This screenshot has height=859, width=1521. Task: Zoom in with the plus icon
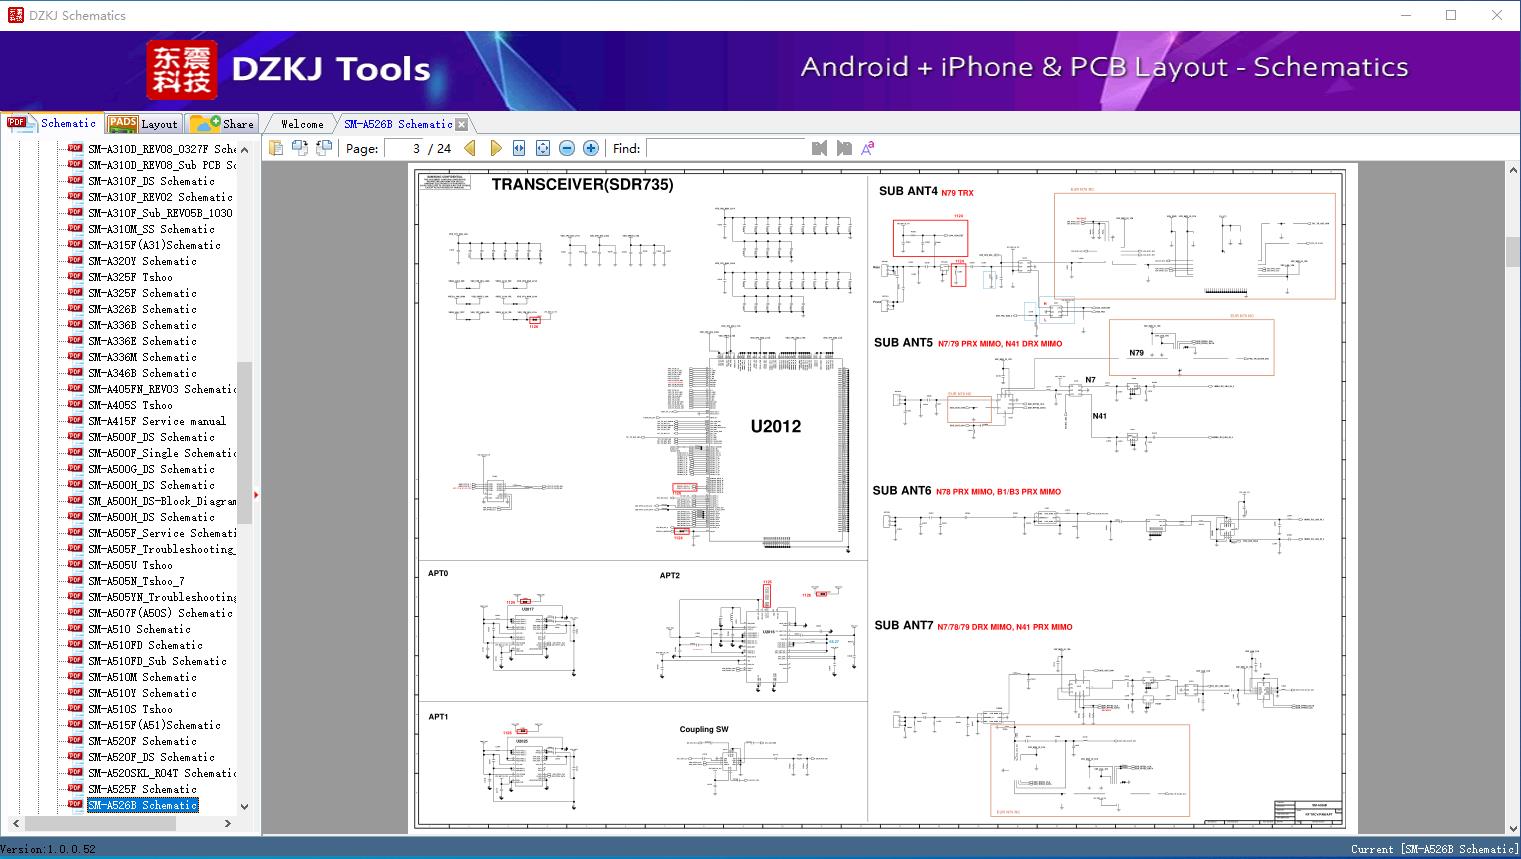pos(591,148)
